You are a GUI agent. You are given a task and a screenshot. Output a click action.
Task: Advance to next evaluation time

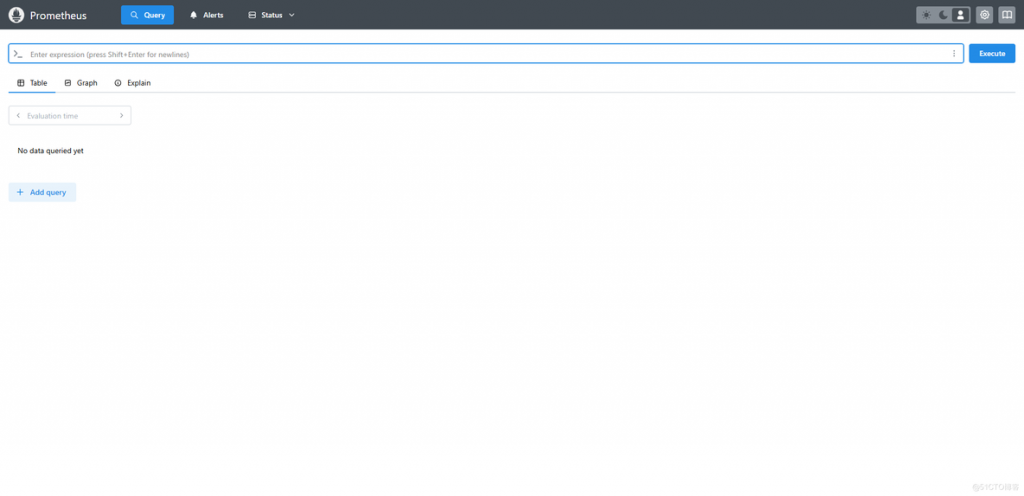click(x=122, y=116)
